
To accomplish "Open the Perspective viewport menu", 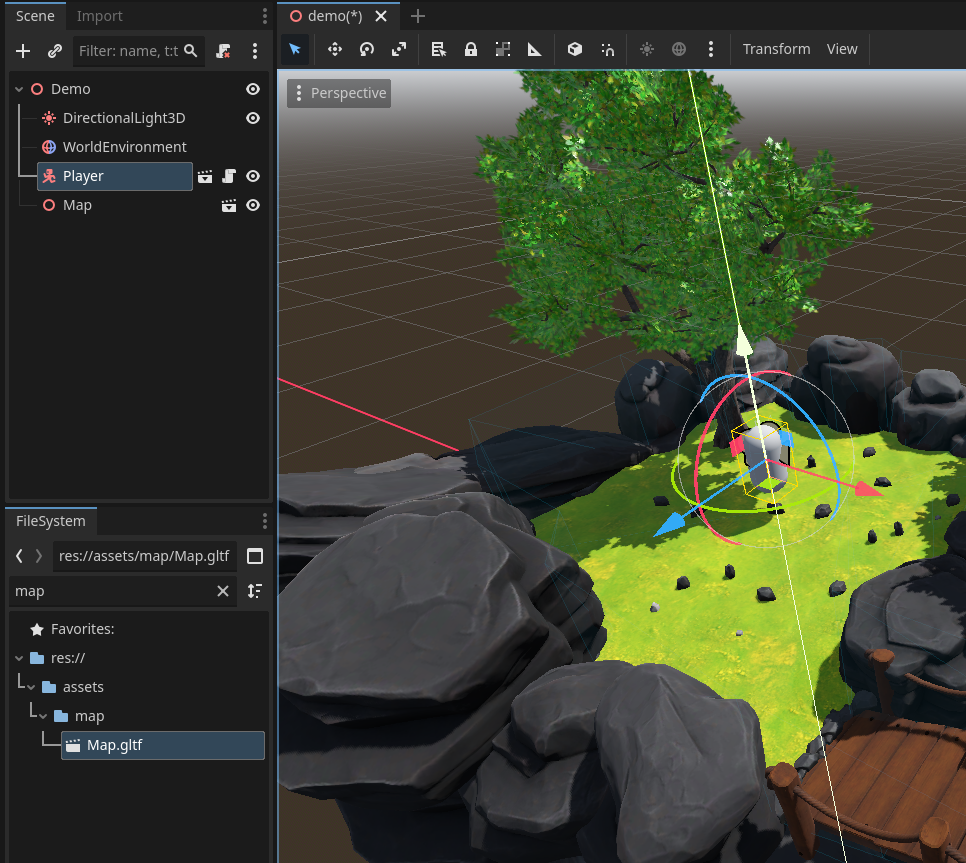I will pos(338,93).
